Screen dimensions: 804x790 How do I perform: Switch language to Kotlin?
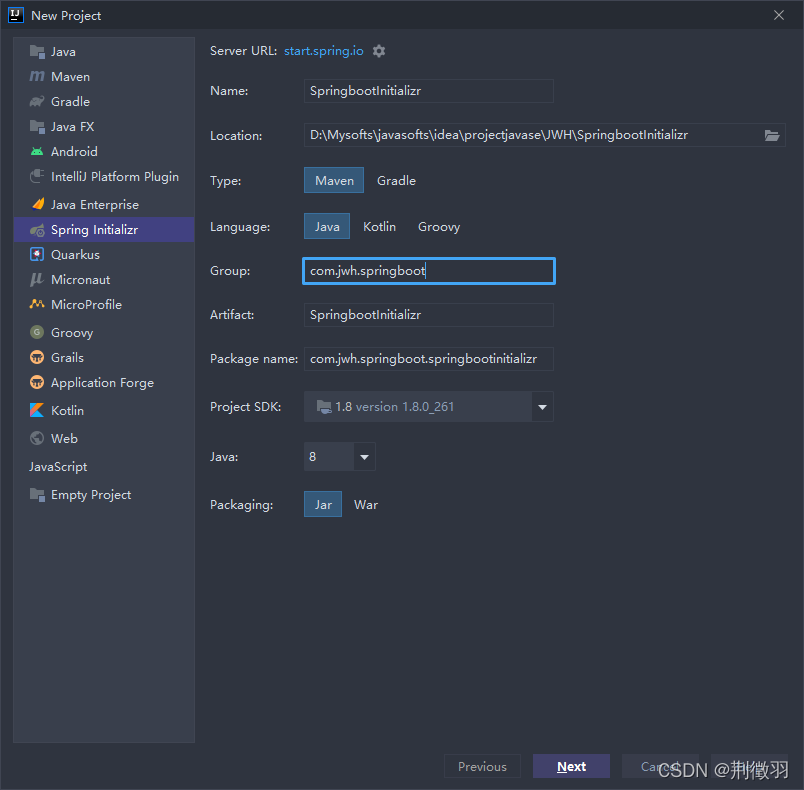[379, 227]
